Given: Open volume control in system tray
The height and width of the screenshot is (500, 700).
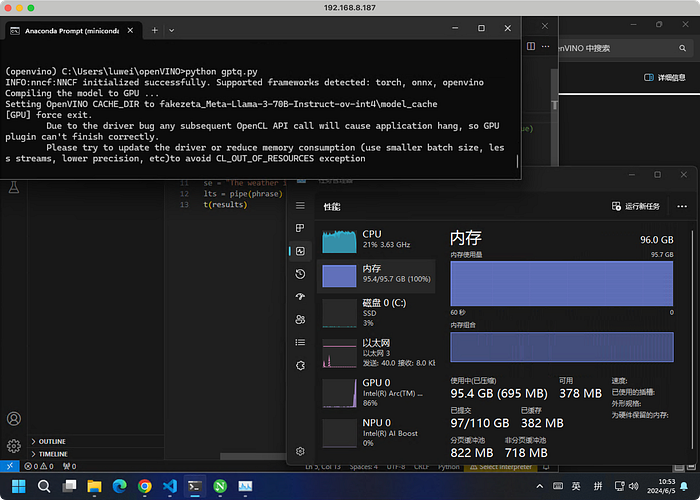Looking at the screenshot, I should (x=633, y=486).
